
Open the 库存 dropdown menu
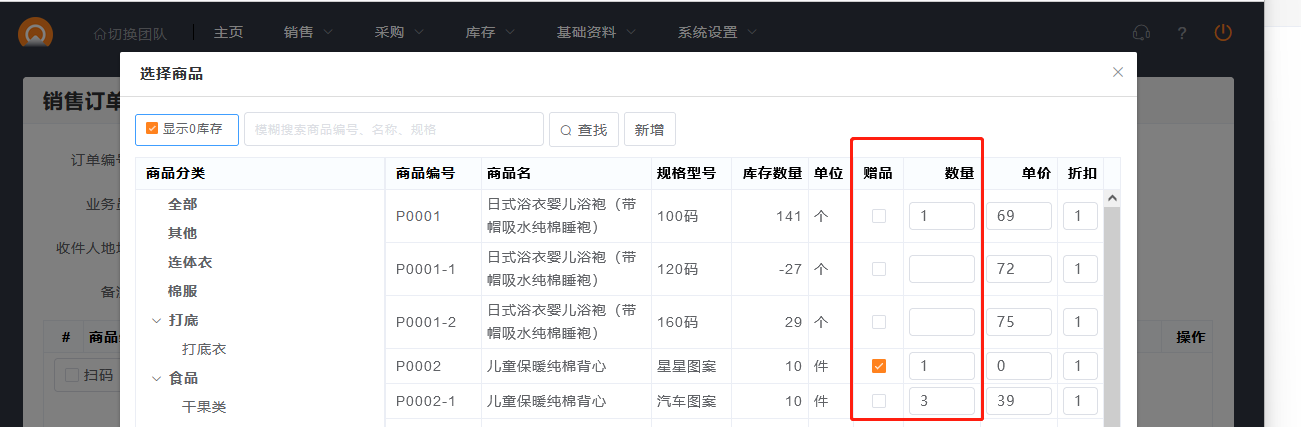490,32
